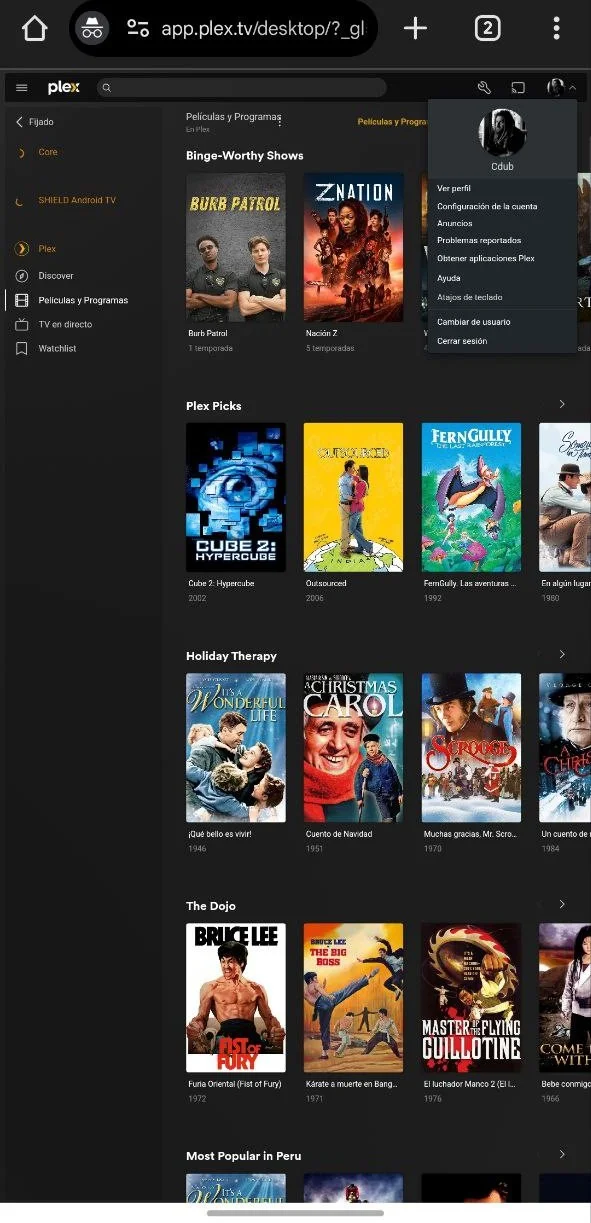Open Scrooge 1970 poster
This screenshot has height=1223, width=591.
coord(471,747)
